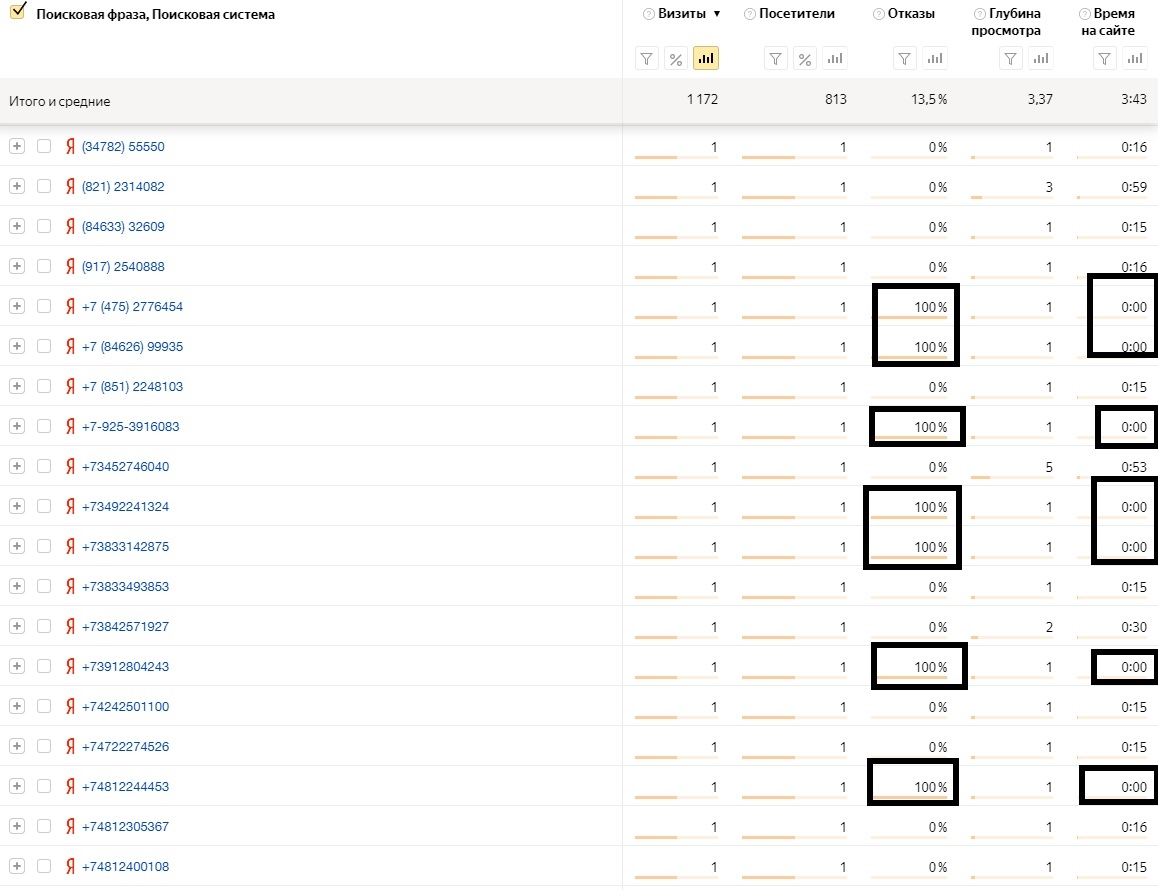Viewport: 1158px width, 890px height.
Task: Expand the (821) 2314082 row
Action: tap(17, 186)
